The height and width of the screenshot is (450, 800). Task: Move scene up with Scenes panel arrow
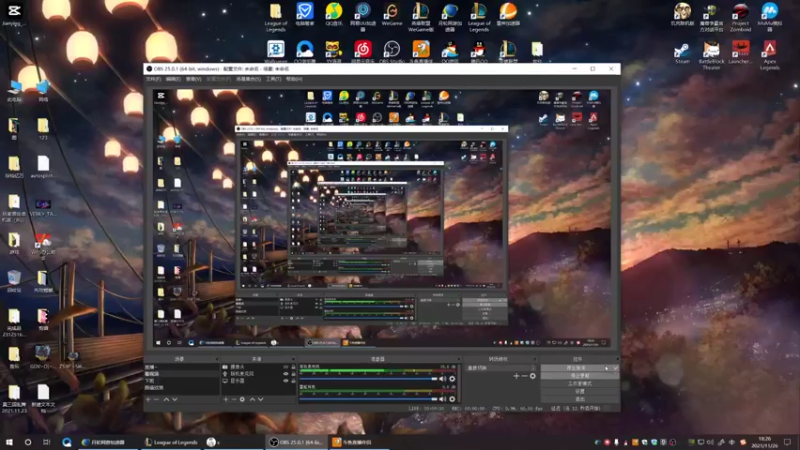point(166,399)
